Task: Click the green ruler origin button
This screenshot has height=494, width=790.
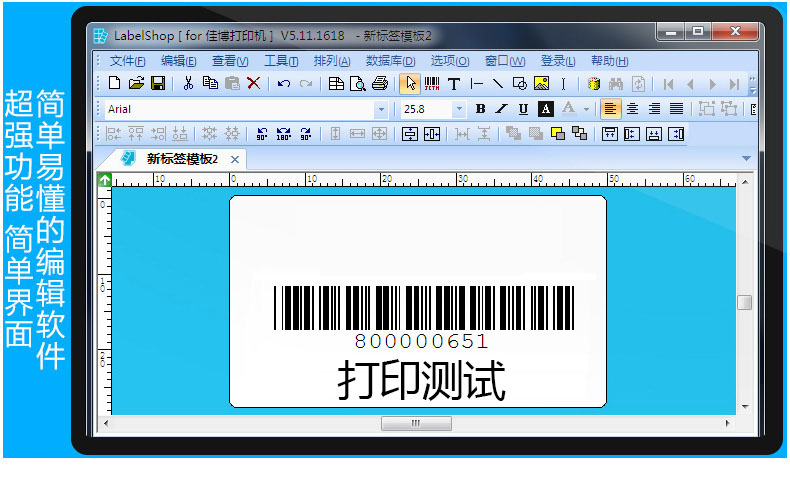Action: pos(105,179)
